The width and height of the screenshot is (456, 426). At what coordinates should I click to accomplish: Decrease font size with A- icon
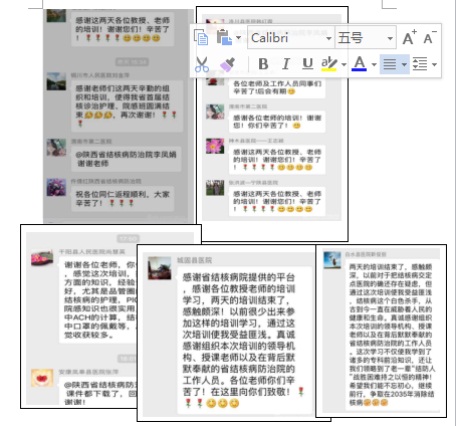point(430,37)
